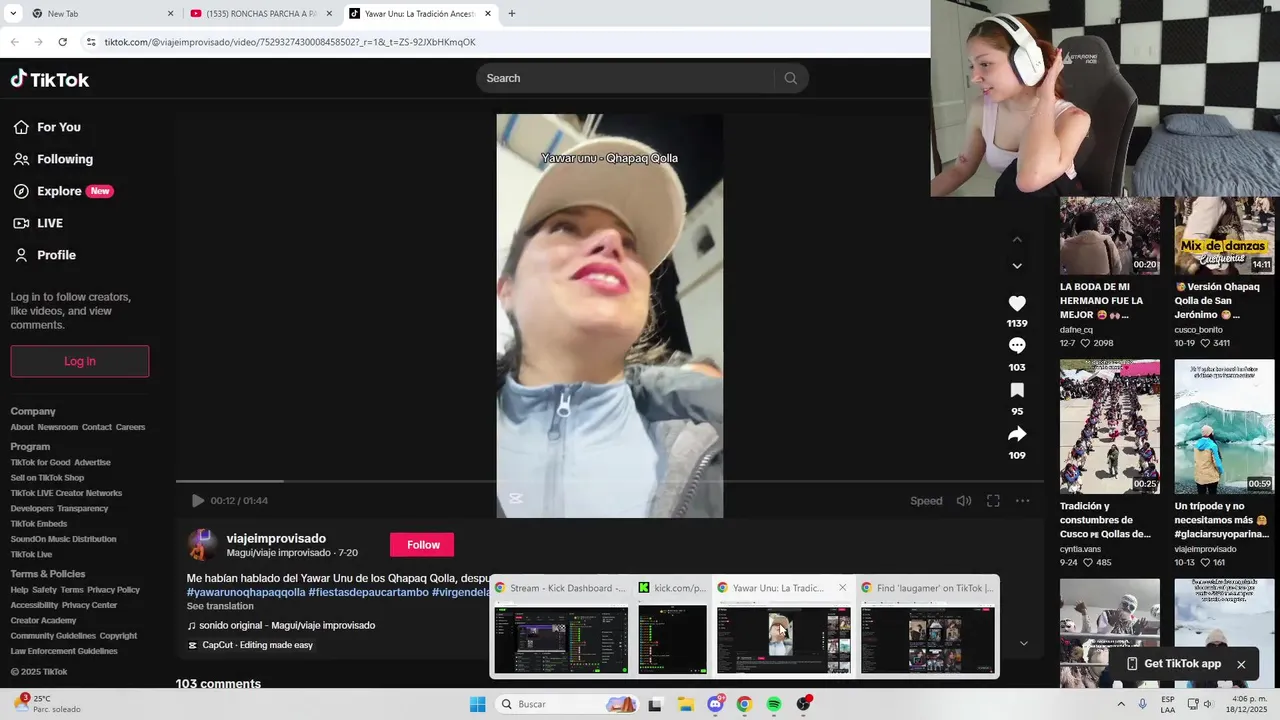Open comments via speech bubble icon
1280x720 pixels.
point(1017,345)
